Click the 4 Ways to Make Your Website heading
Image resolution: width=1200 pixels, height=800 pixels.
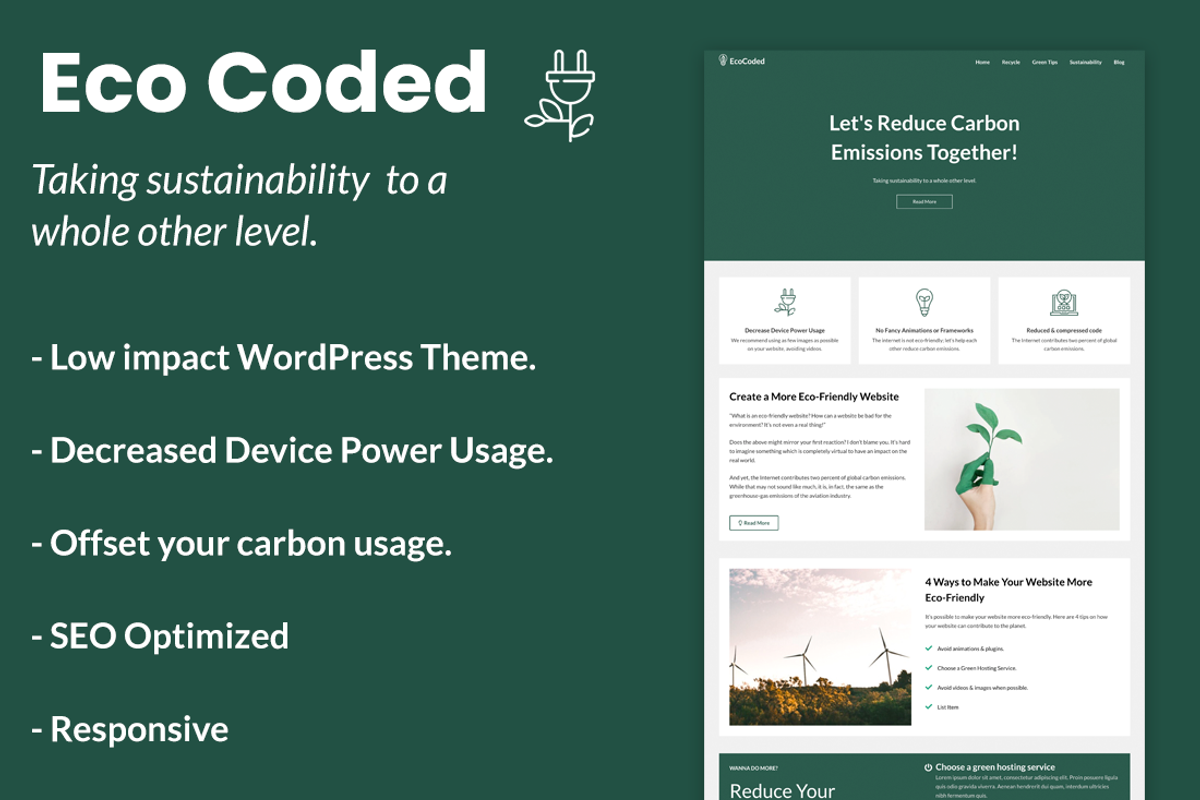click(1008, 590)
